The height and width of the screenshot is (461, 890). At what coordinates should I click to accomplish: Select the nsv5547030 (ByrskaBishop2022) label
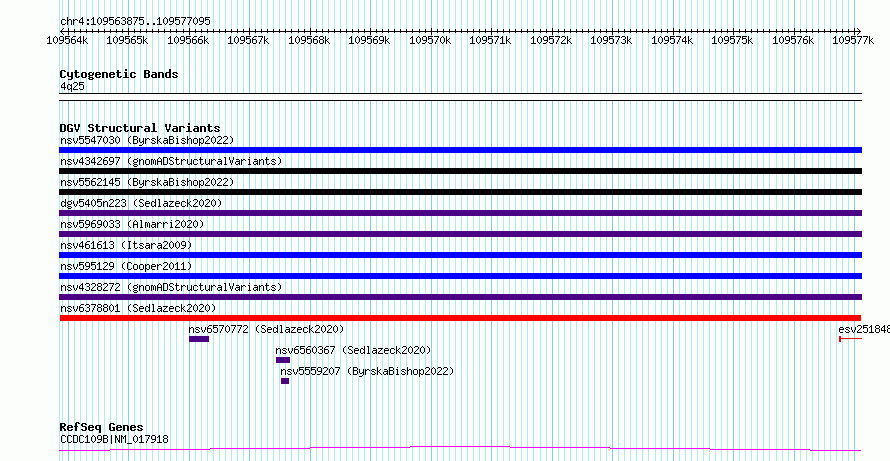coord(147,140)
